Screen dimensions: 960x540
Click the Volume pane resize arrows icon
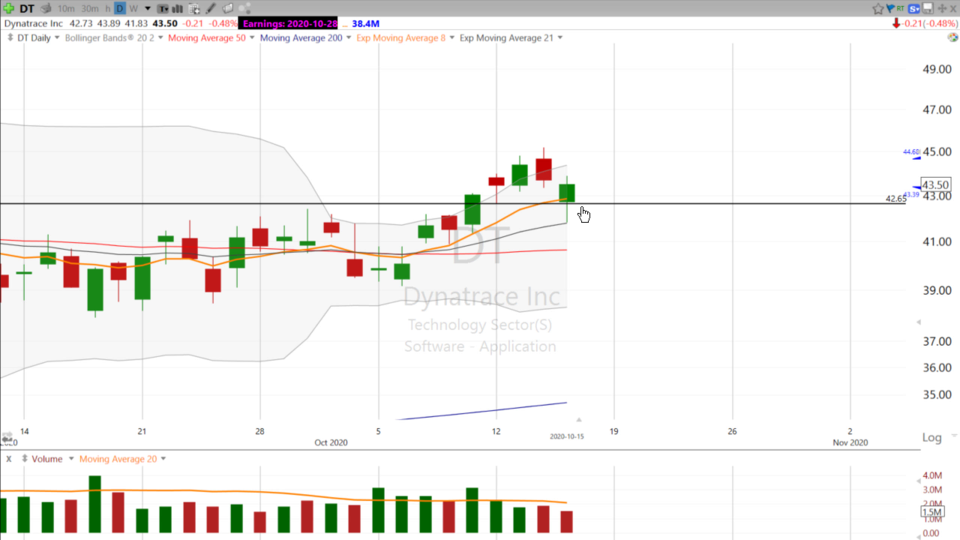(x=24, y=459)
